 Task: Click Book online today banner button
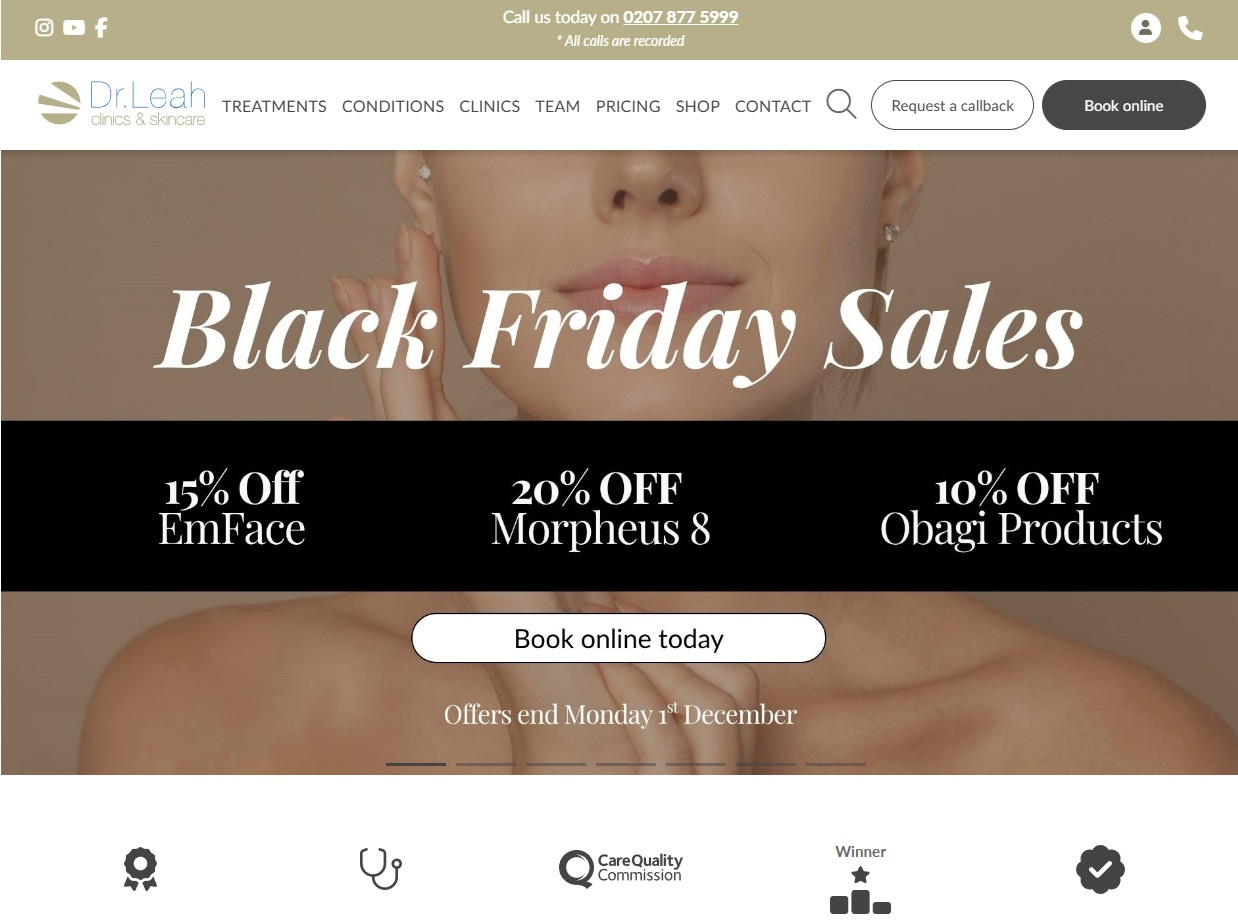(619, 638)
